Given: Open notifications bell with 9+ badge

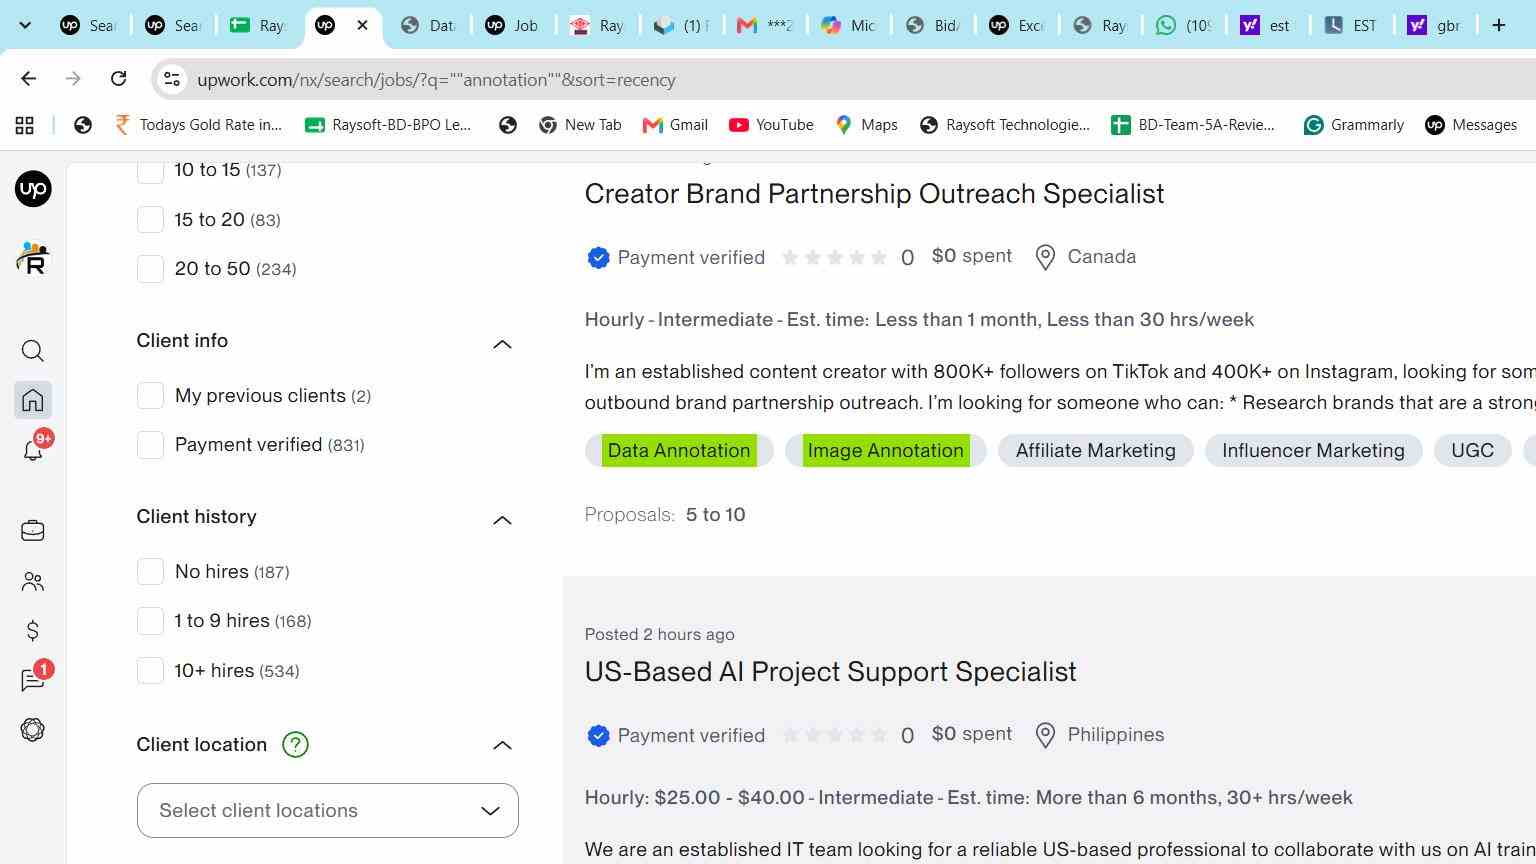Looking at the screenshot, I should [33, 450].
